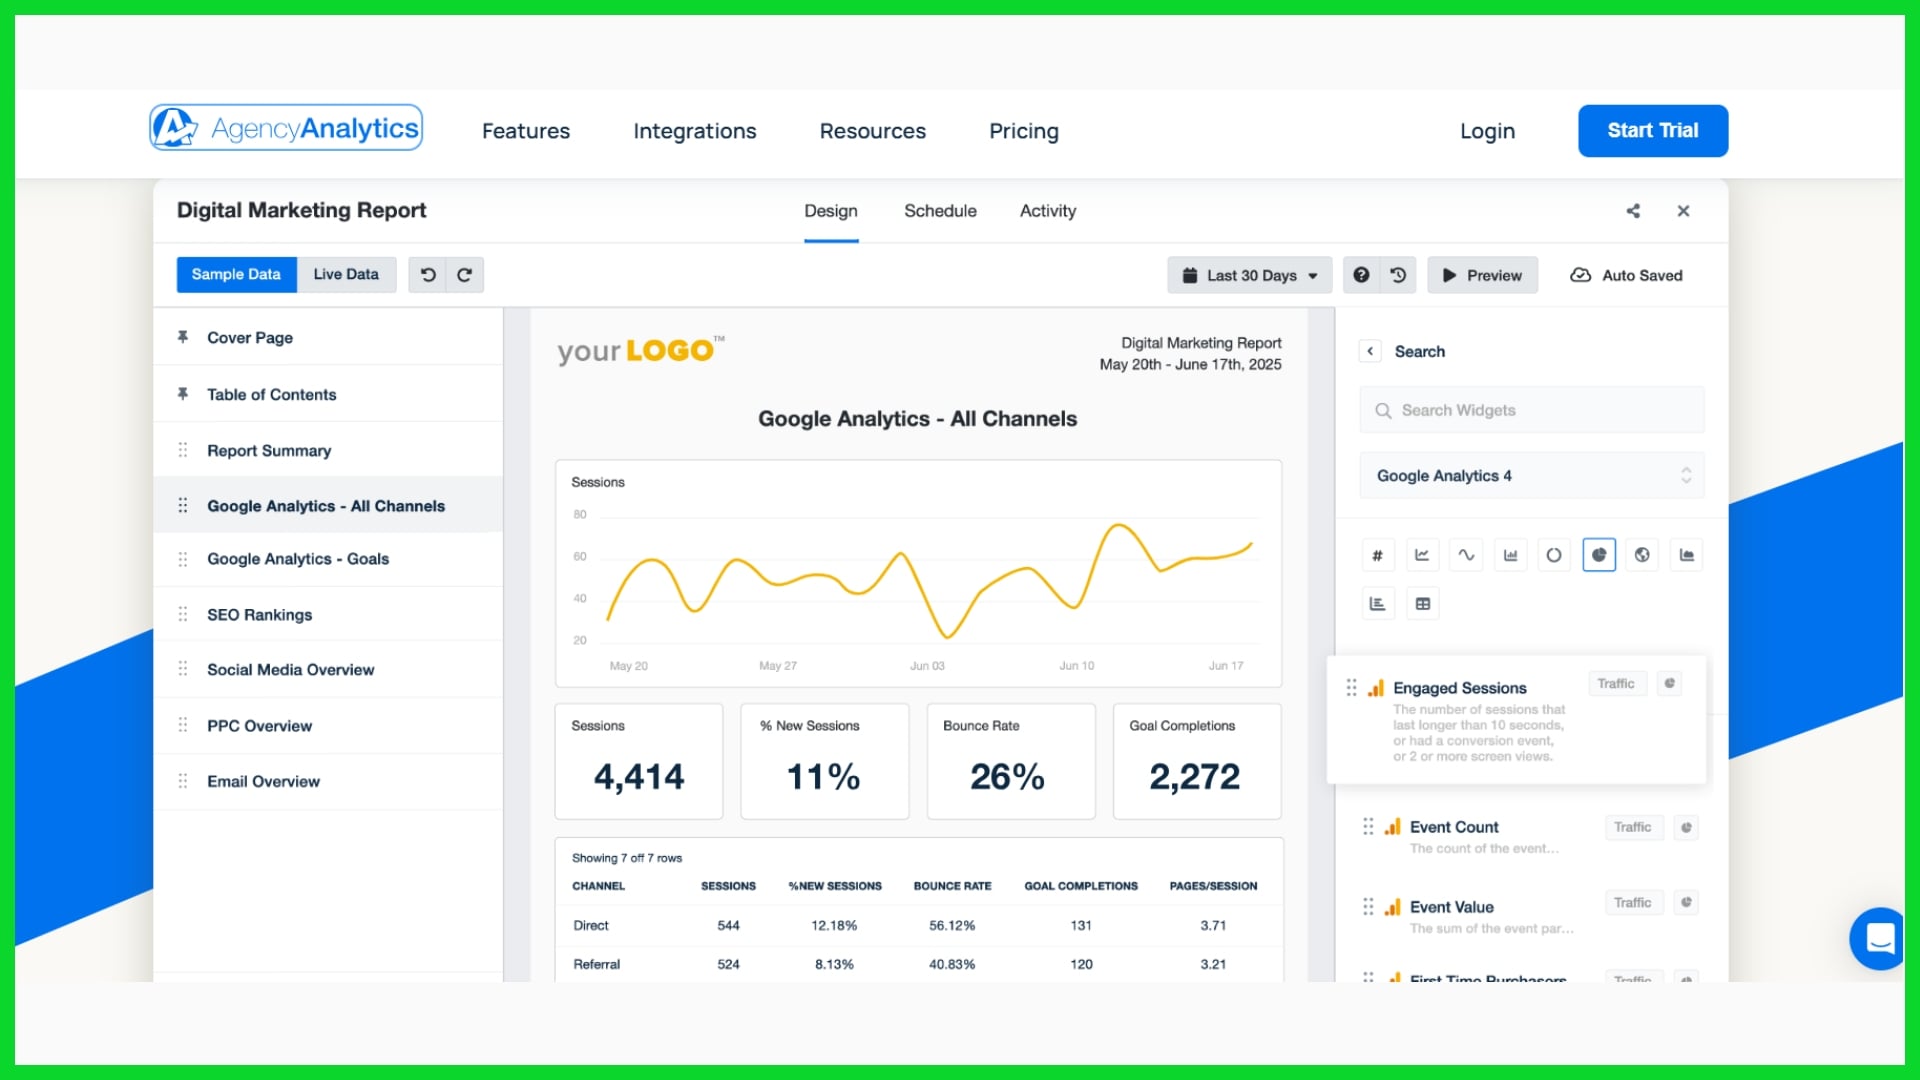Open the Last 30 Days date dropdown
This screenshot has height=1080, width=1920.
click(x=1250, y=276)
